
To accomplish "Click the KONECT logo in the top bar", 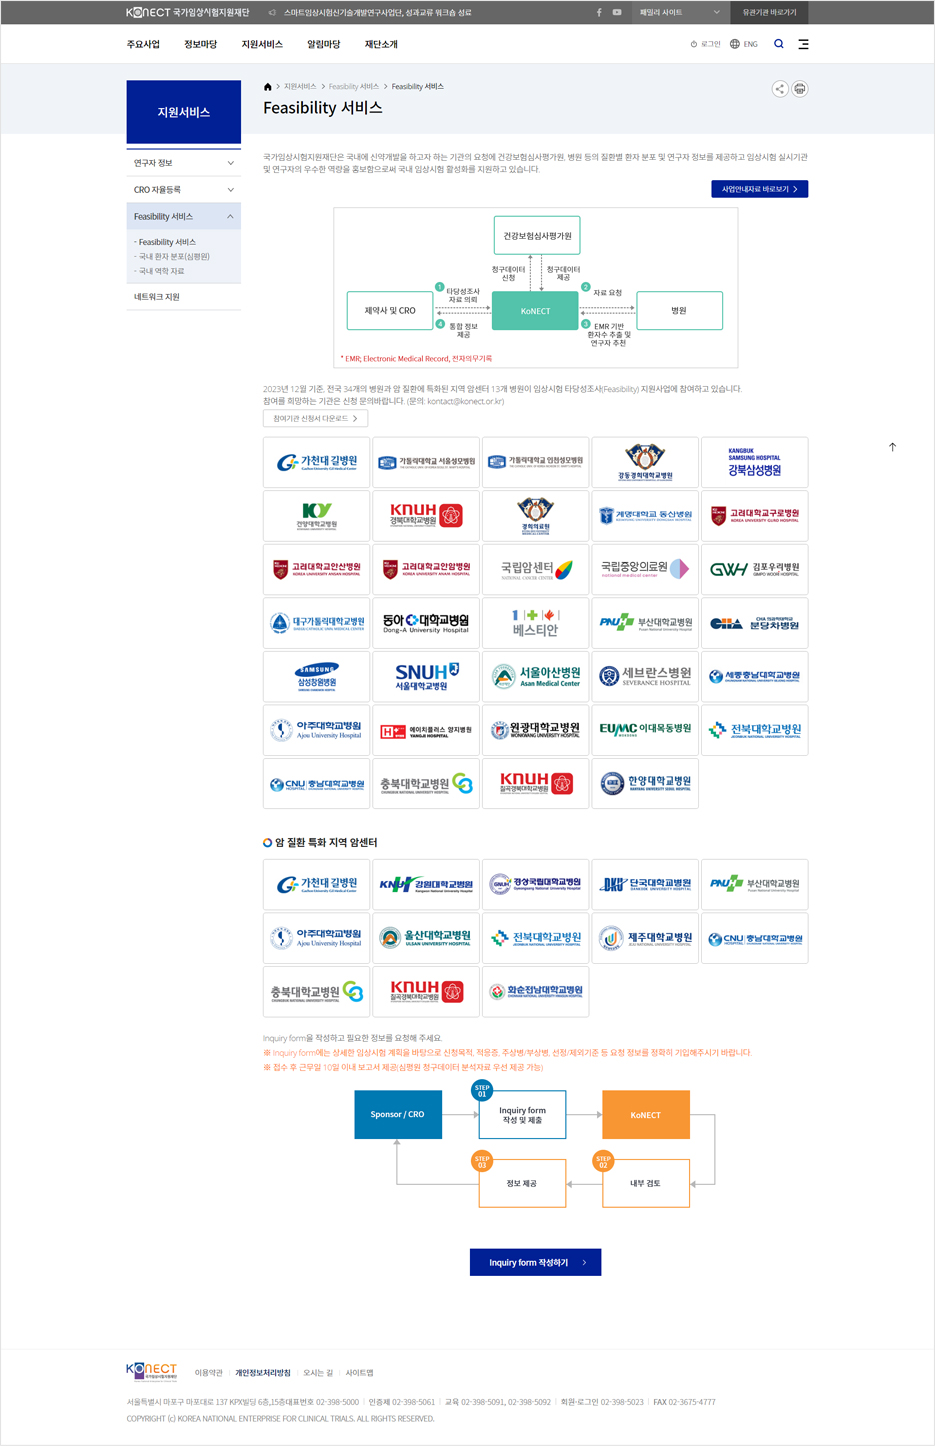I will pos(188,13).
